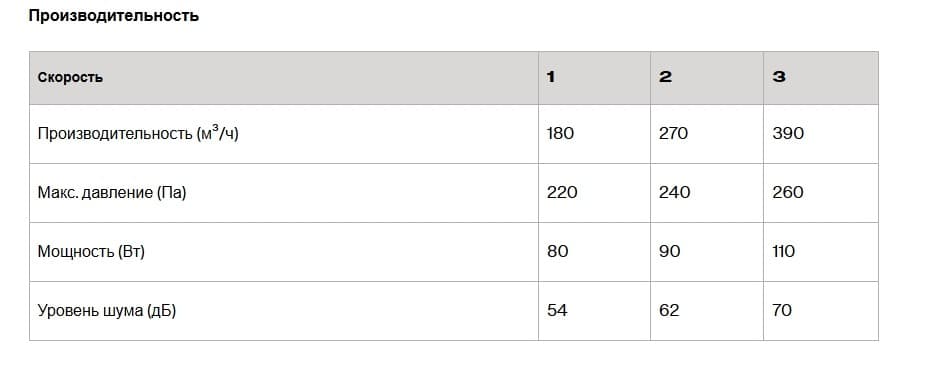Image resolution: width=929 pixels, height=368 pixels.
Task: Click the 390 airflow value
Action: 788,134
